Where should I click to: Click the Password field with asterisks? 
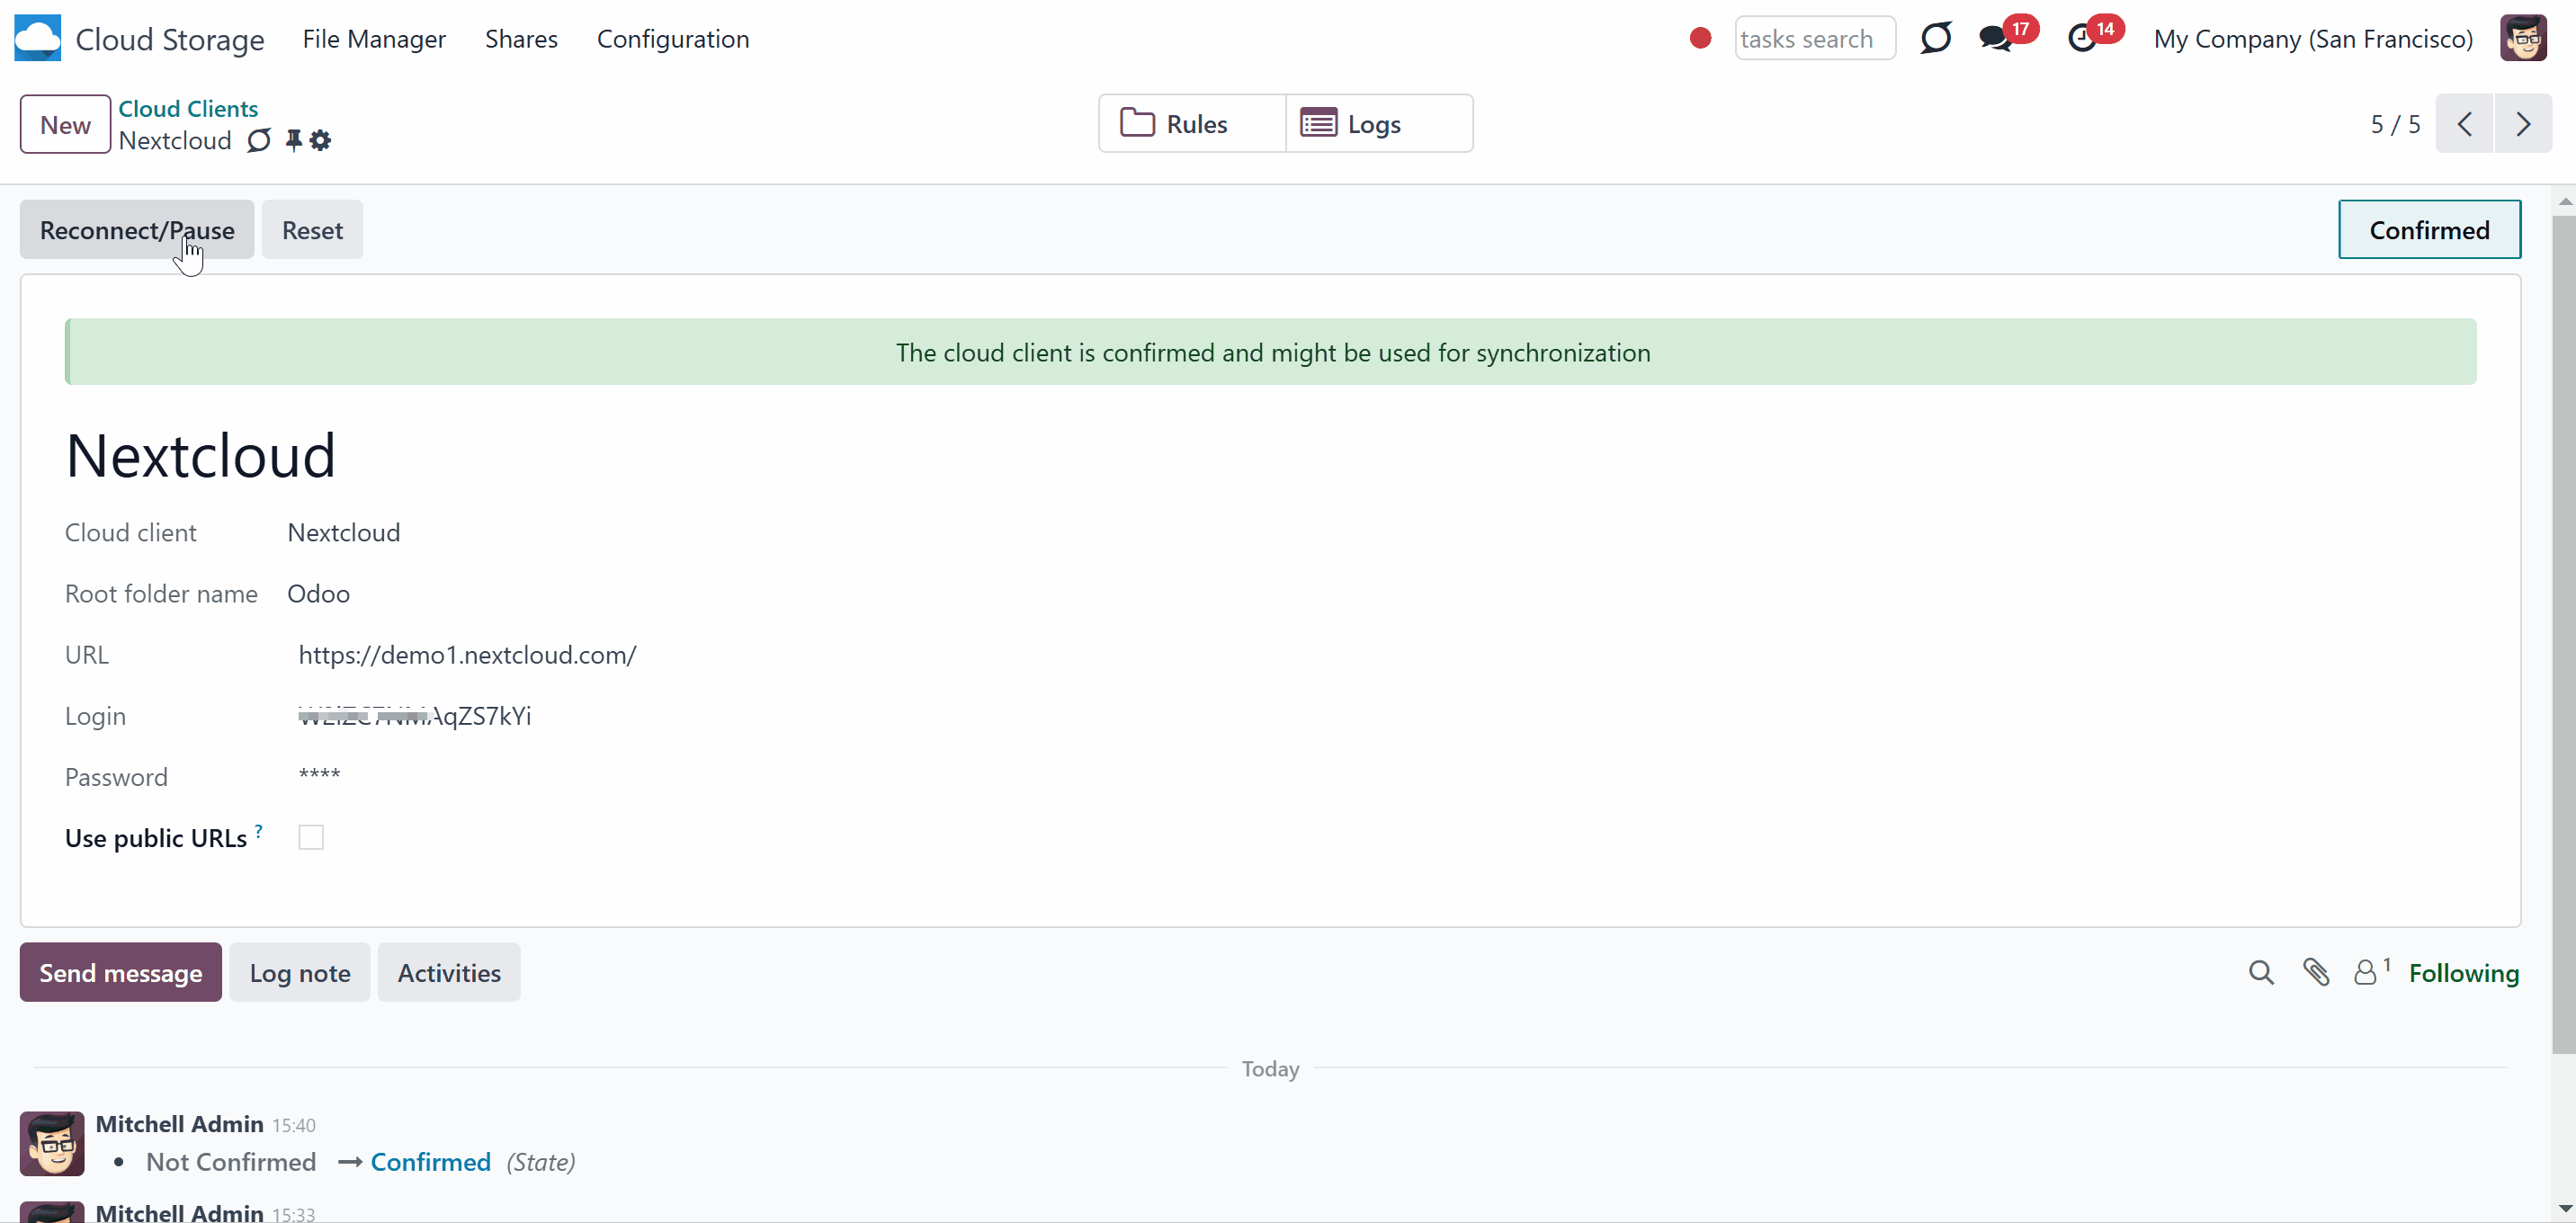319,776
